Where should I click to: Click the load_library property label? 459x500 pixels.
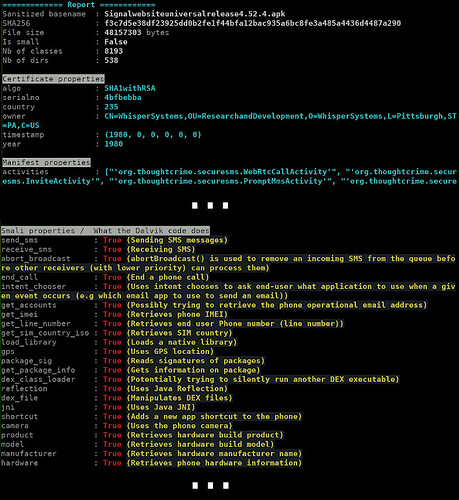[x=29, y=343]
